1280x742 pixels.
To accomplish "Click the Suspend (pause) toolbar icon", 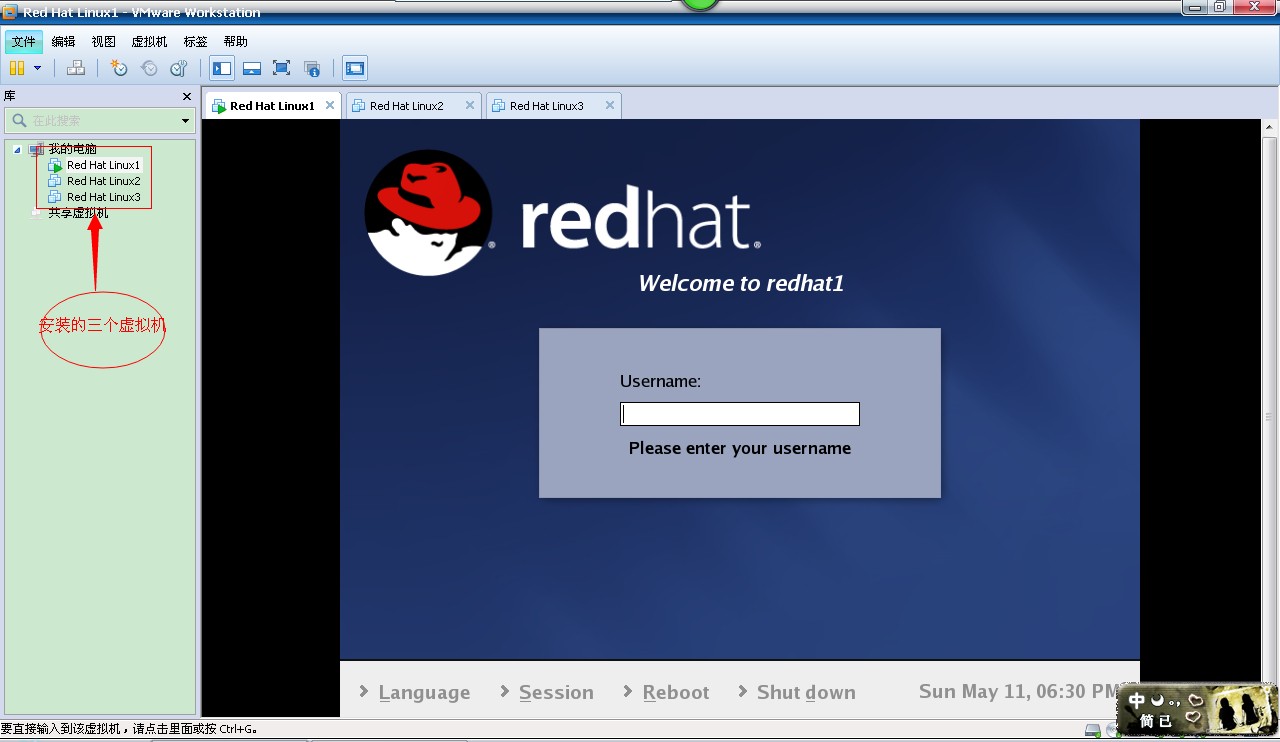I will click(x=17, y=68).
